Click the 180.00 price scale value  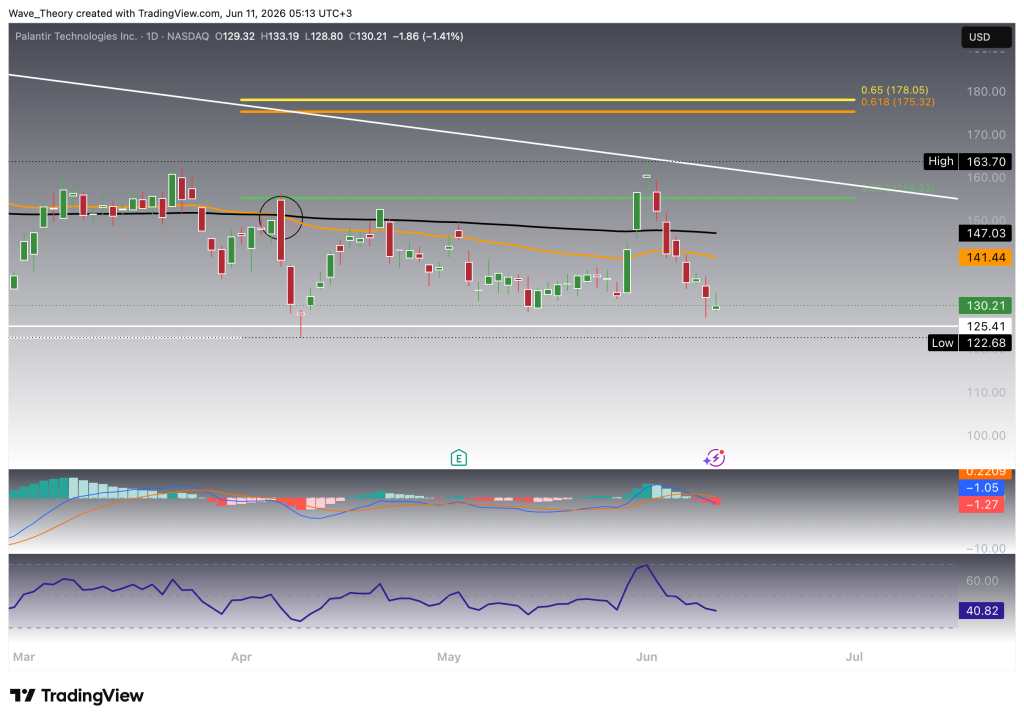pos(986,91)
